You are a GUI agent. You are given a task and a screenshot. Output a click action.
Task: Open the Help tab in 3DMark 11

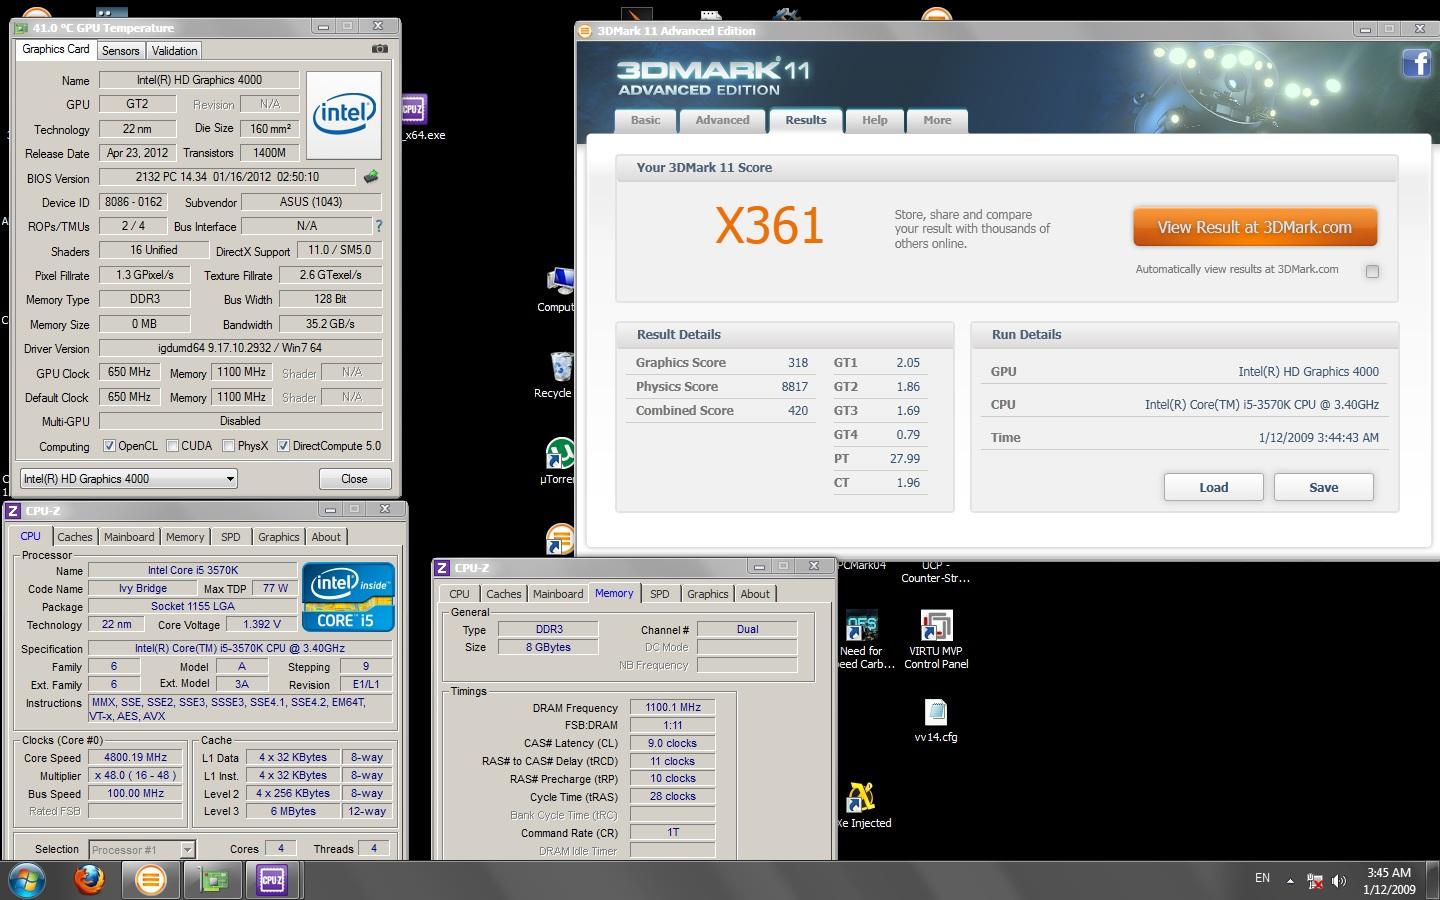[875, 120]
